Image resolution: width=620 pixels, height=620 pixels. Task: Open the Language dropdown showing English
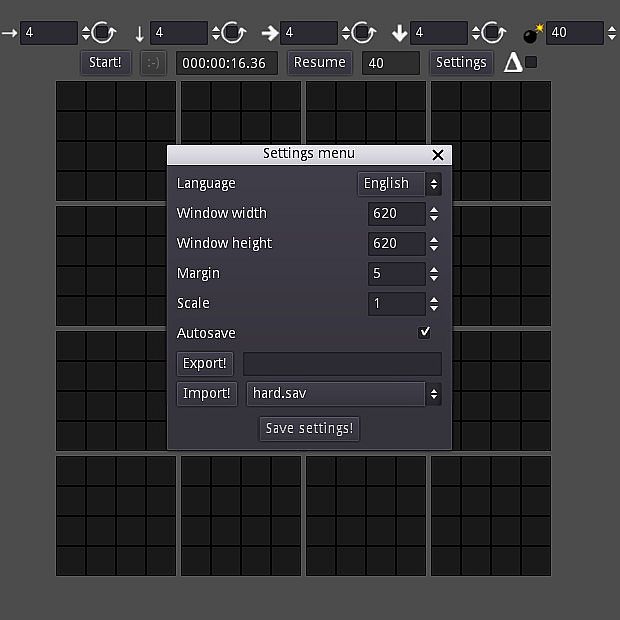(399, 183)
